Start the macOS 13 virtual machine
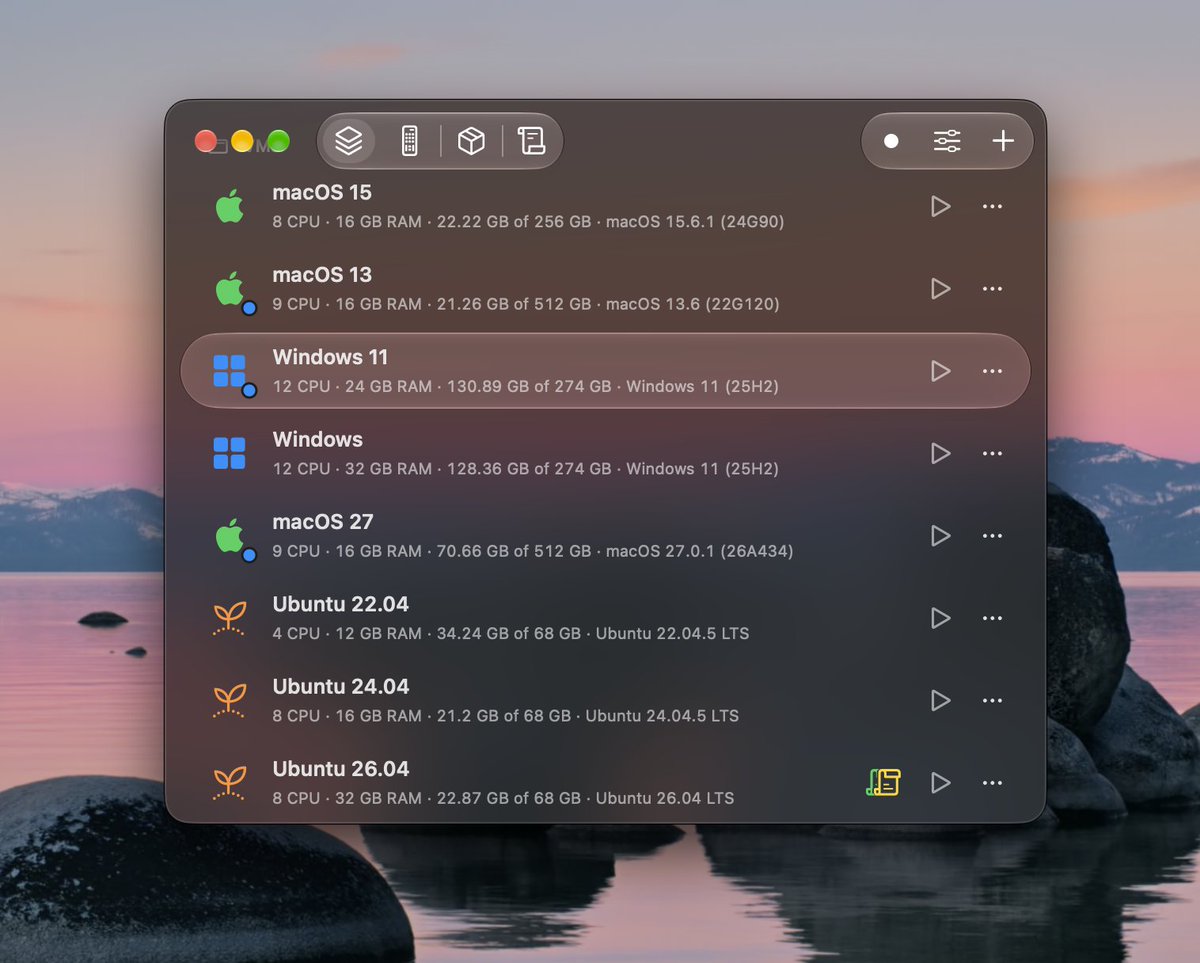This screenshot has height=963, width=1200. click(x=940, y=288)
